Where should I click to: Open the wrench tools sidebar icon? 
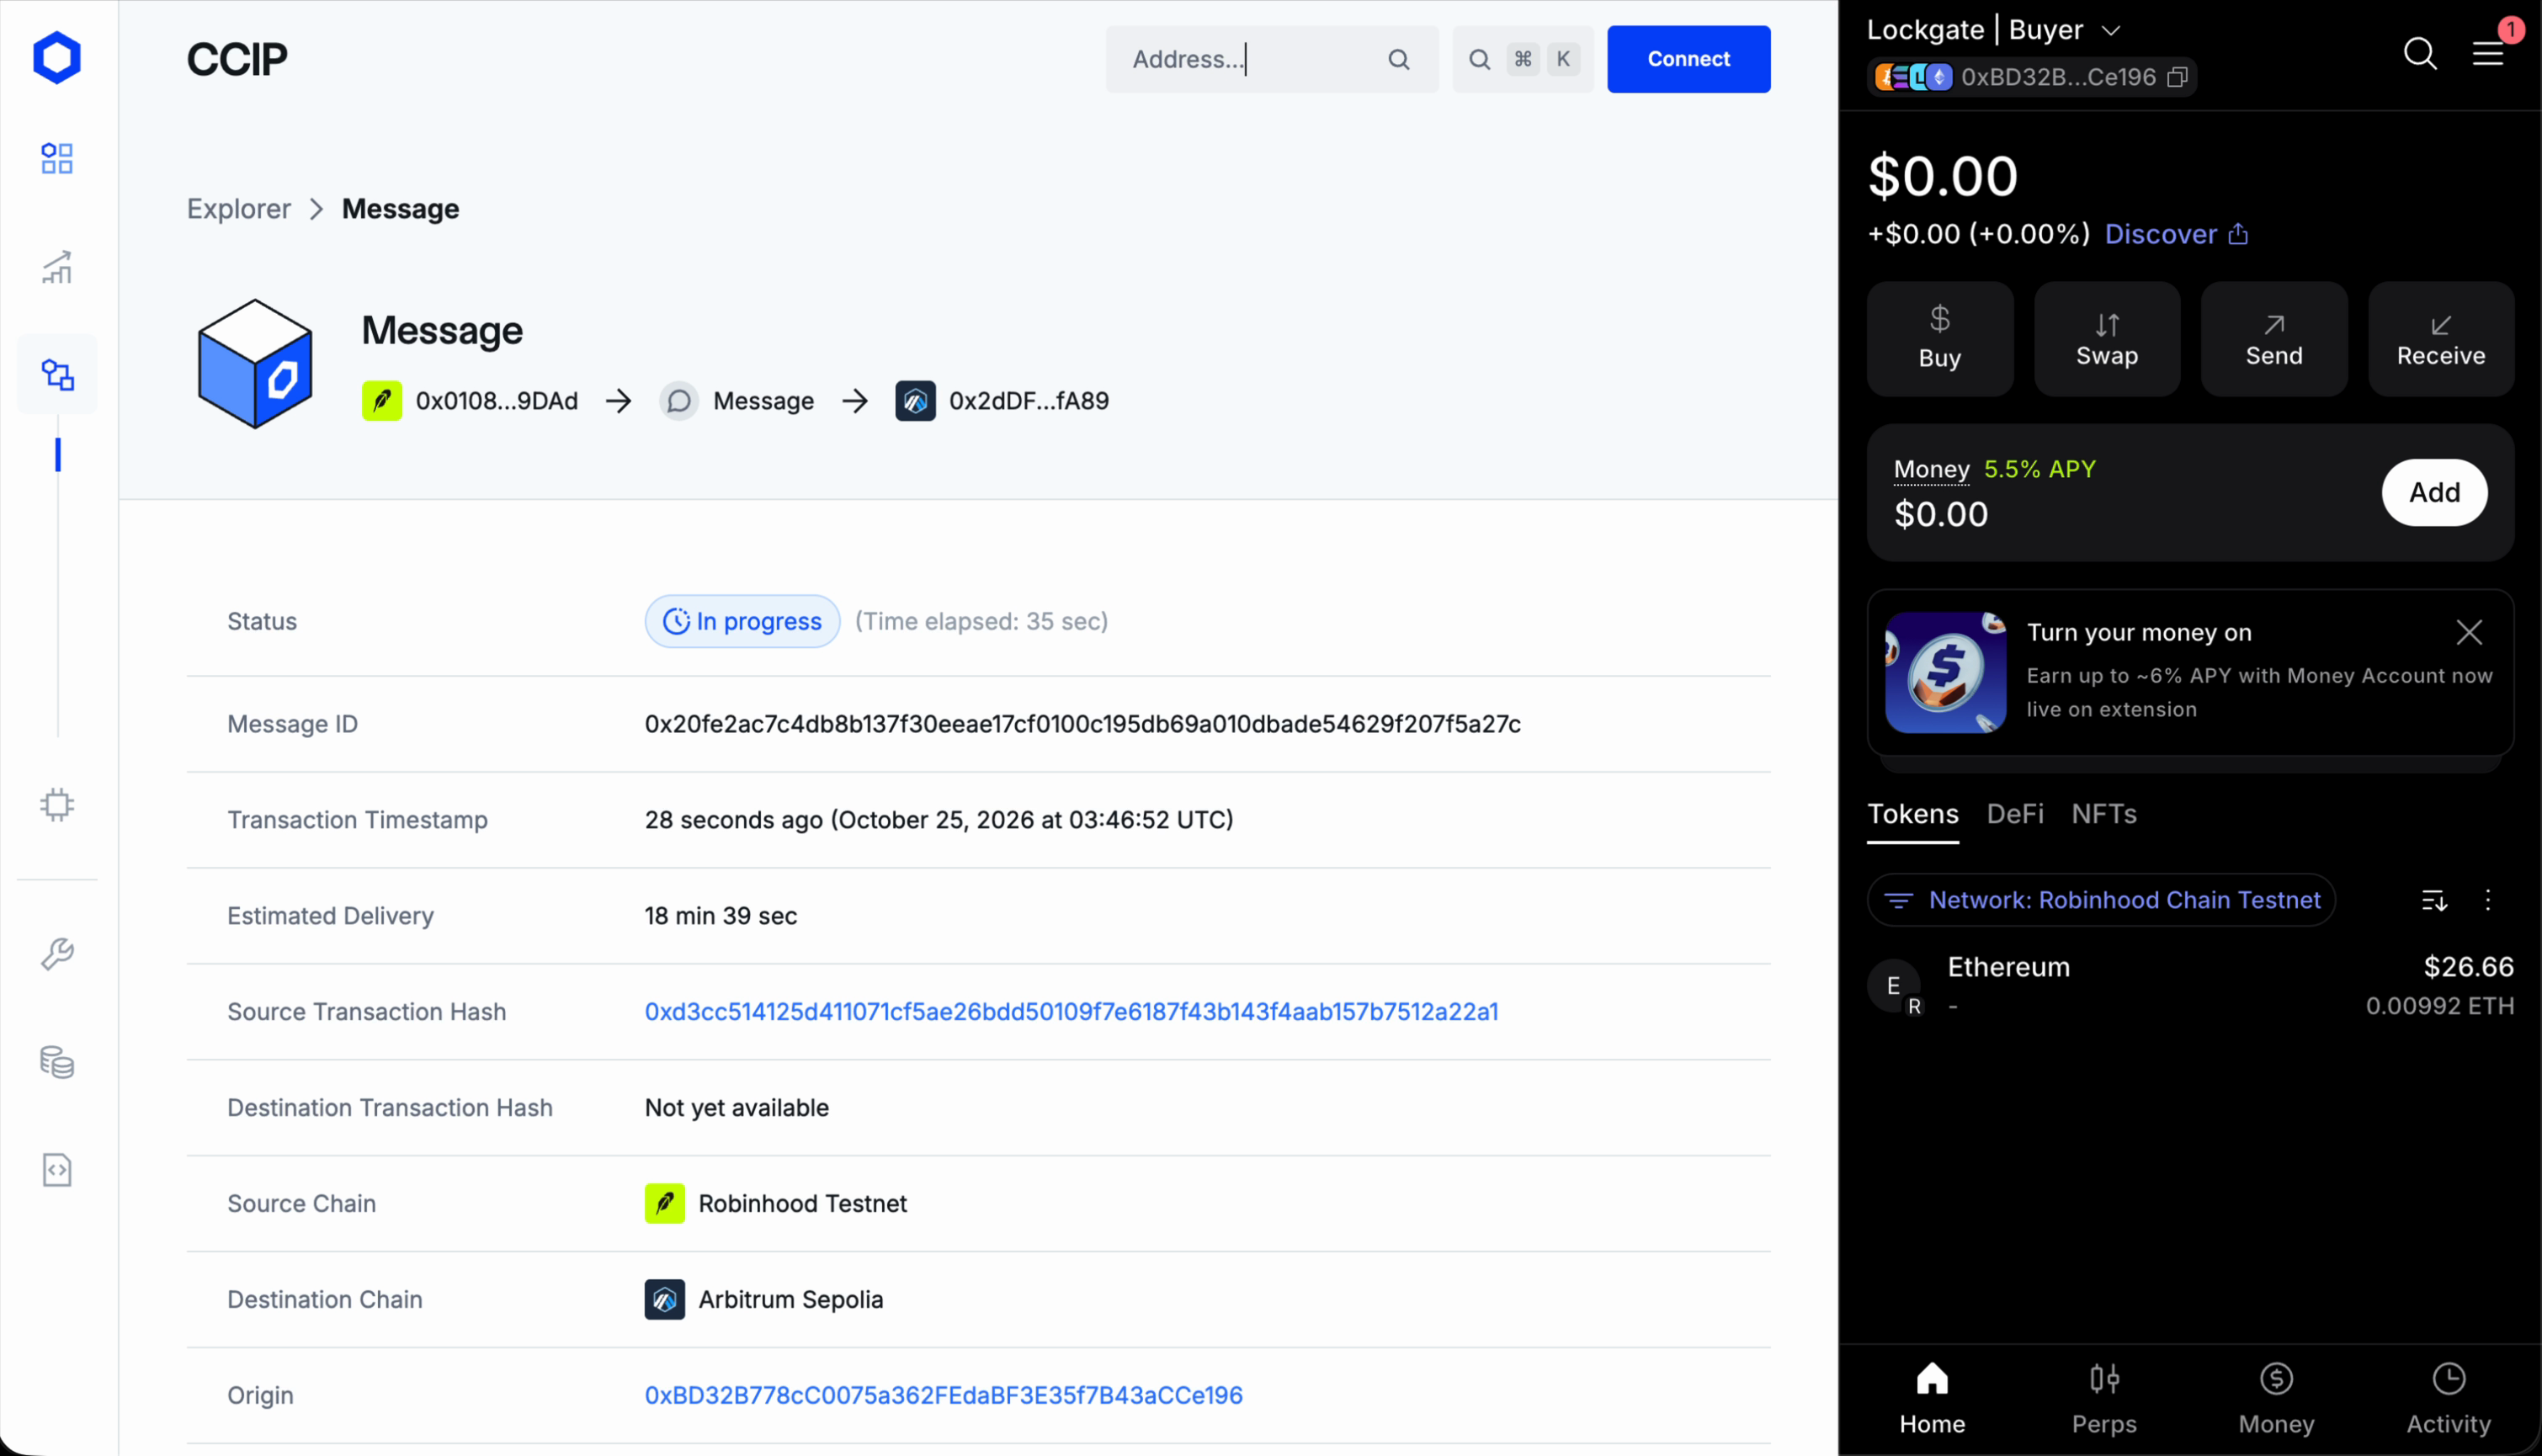coord(57,954)
